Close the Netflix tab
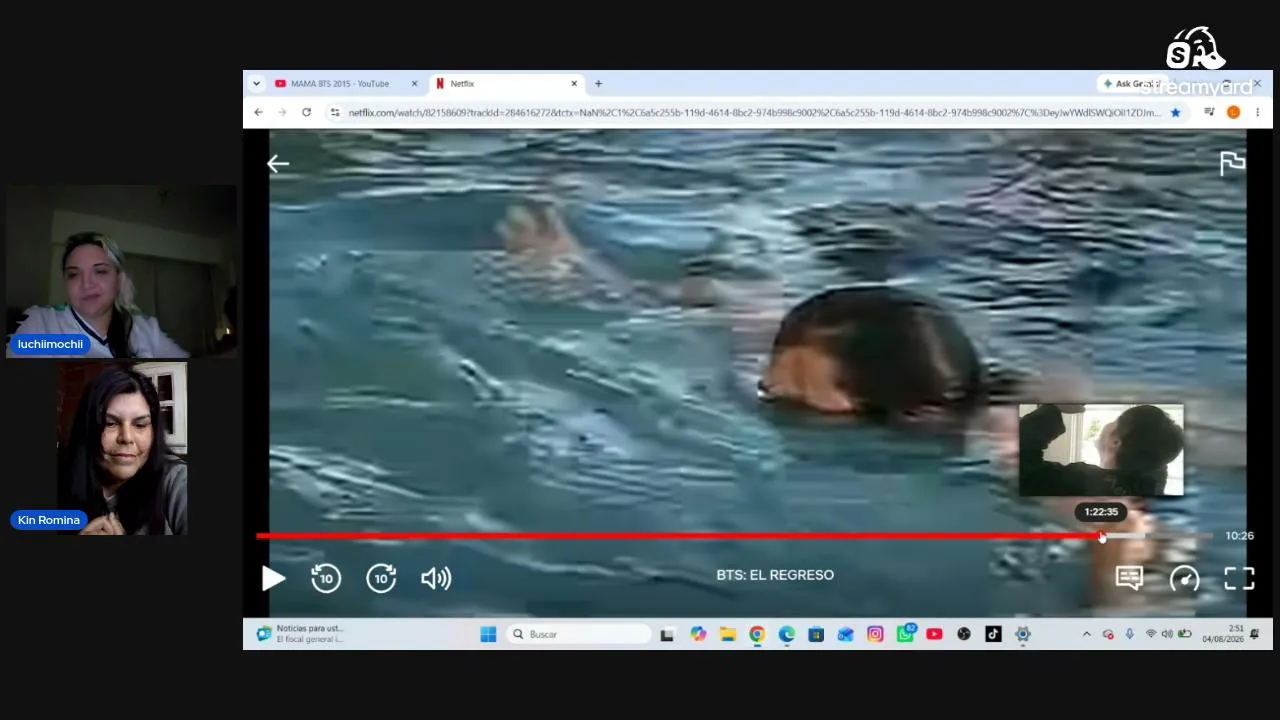The image size is (1280, 720). 574,84
